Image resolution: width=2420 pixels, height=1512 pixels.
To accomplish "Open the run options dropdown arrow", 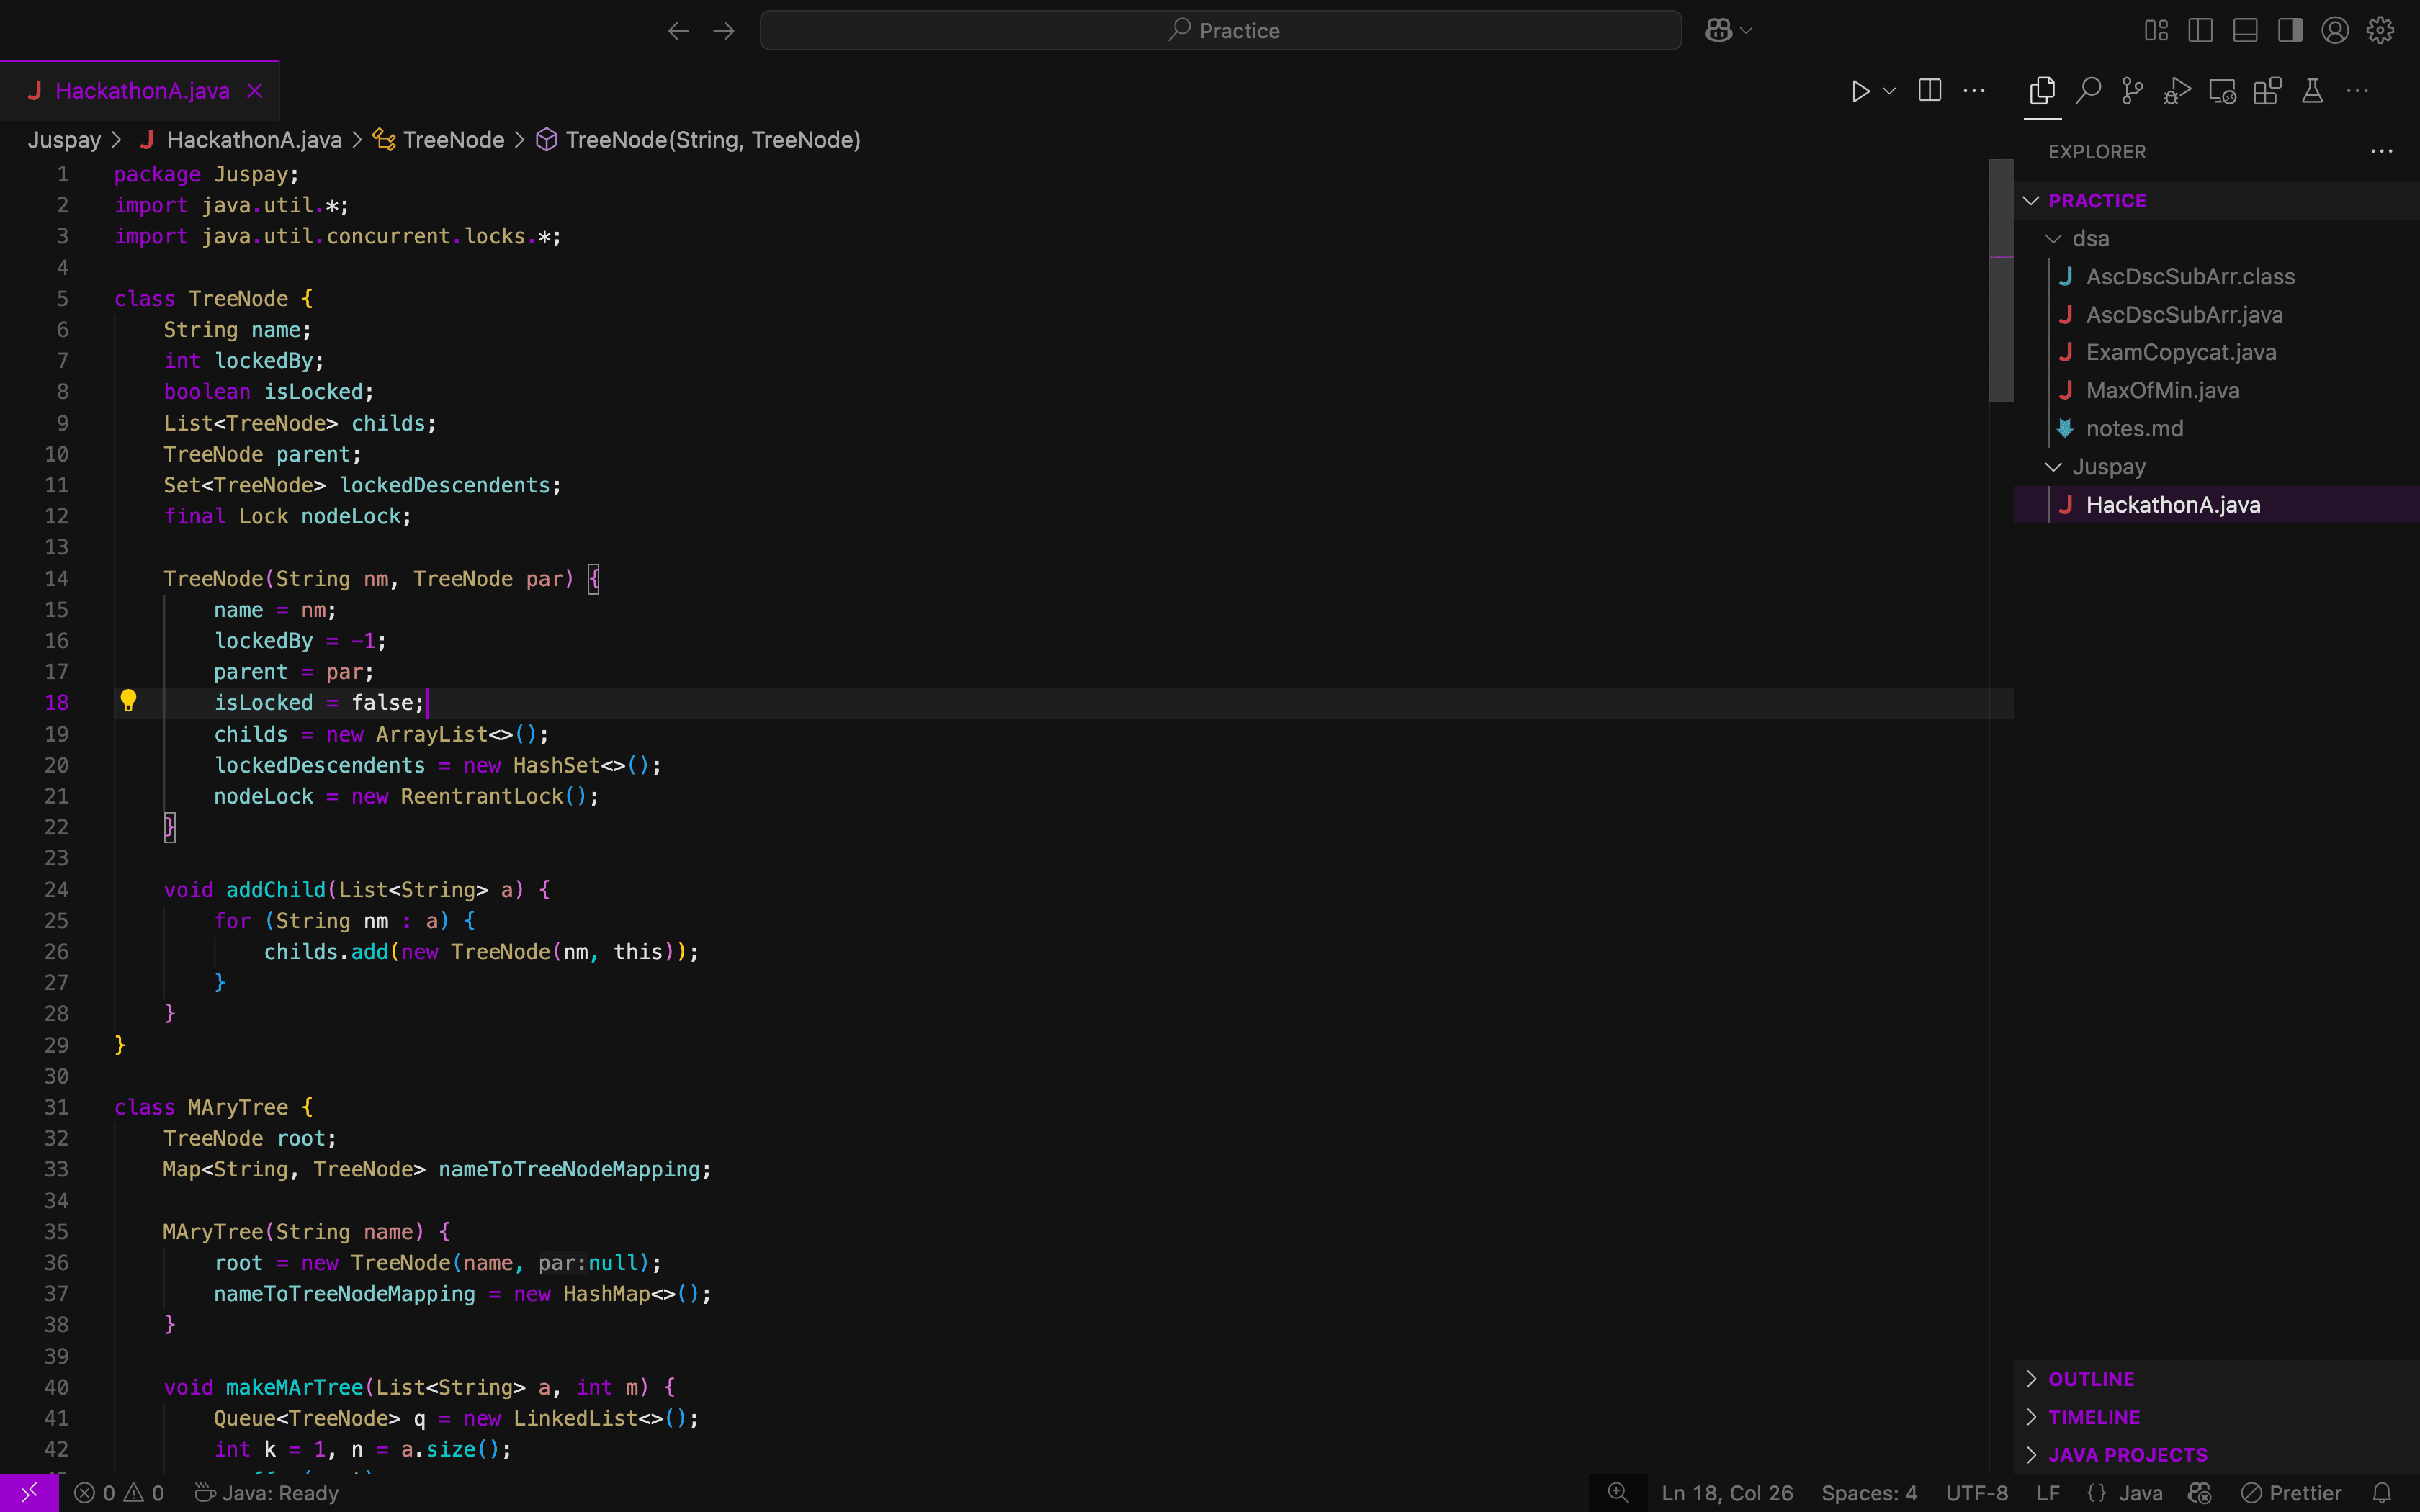I will coord(1888,90).
